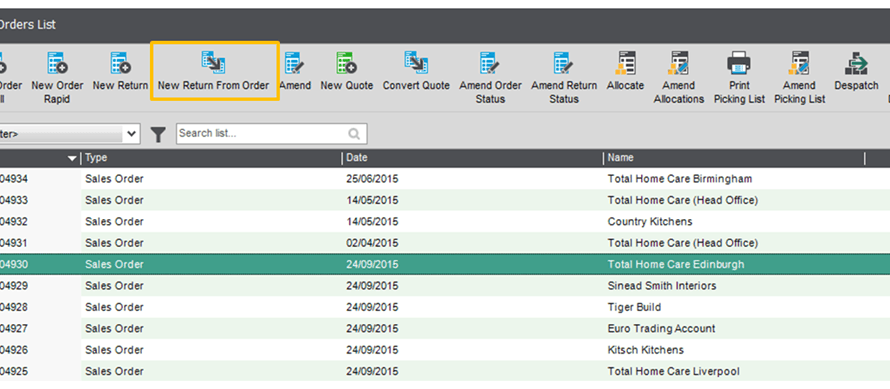
Task: Click the Despatch toolbar icon
Action: tap(856, 63)
